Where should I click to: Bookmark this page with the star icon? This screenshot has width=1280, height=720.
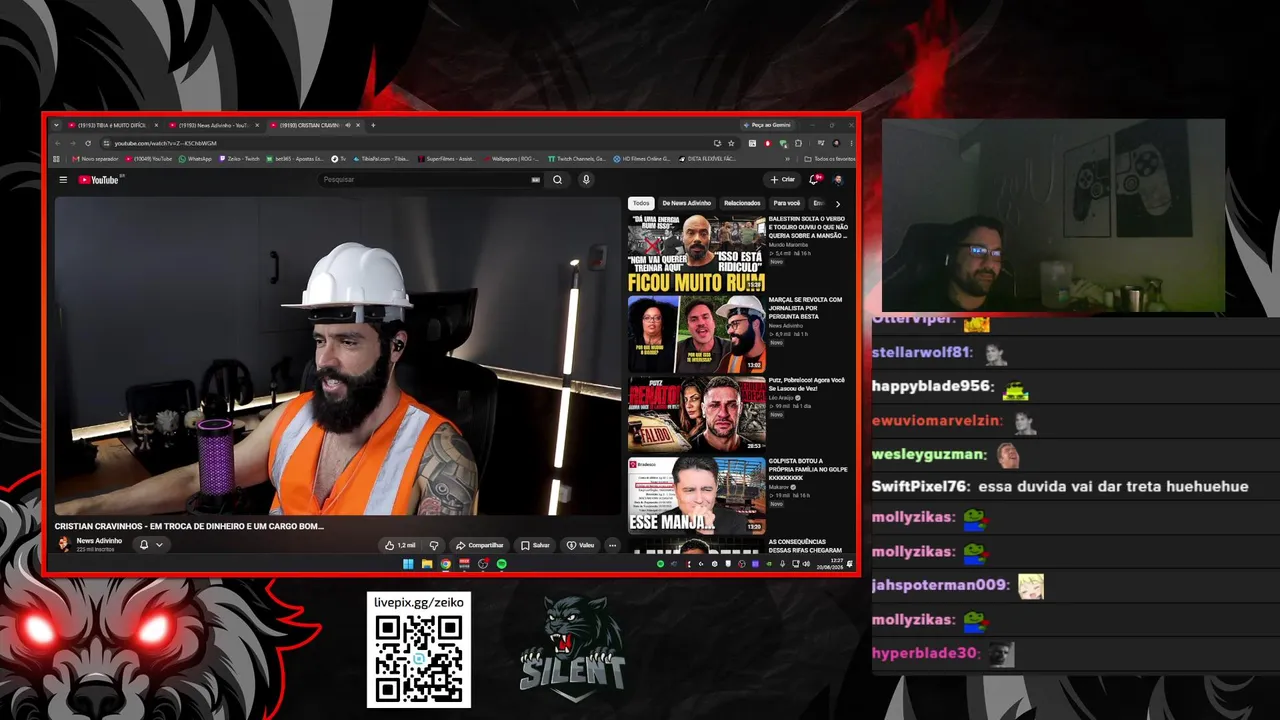tap(731, 143)
